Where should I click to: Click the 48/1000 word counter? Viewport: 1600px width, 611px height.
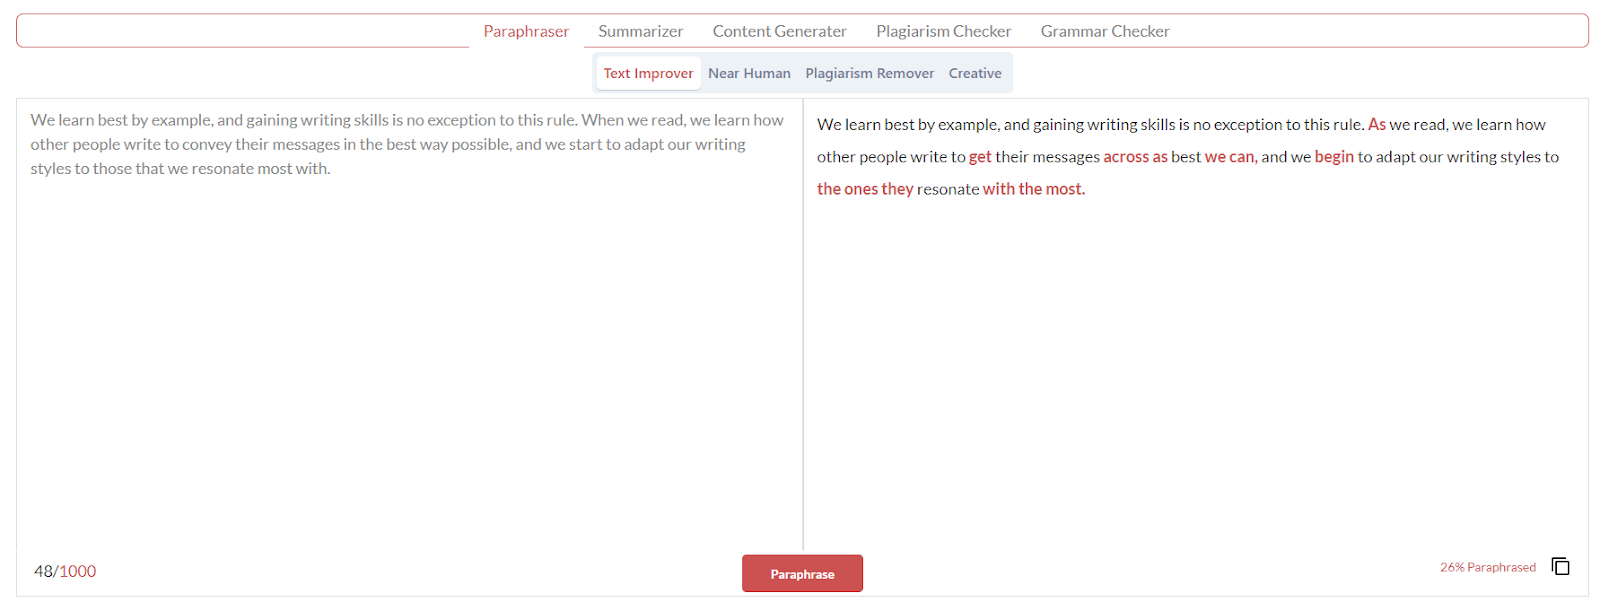tap(65, 571)
